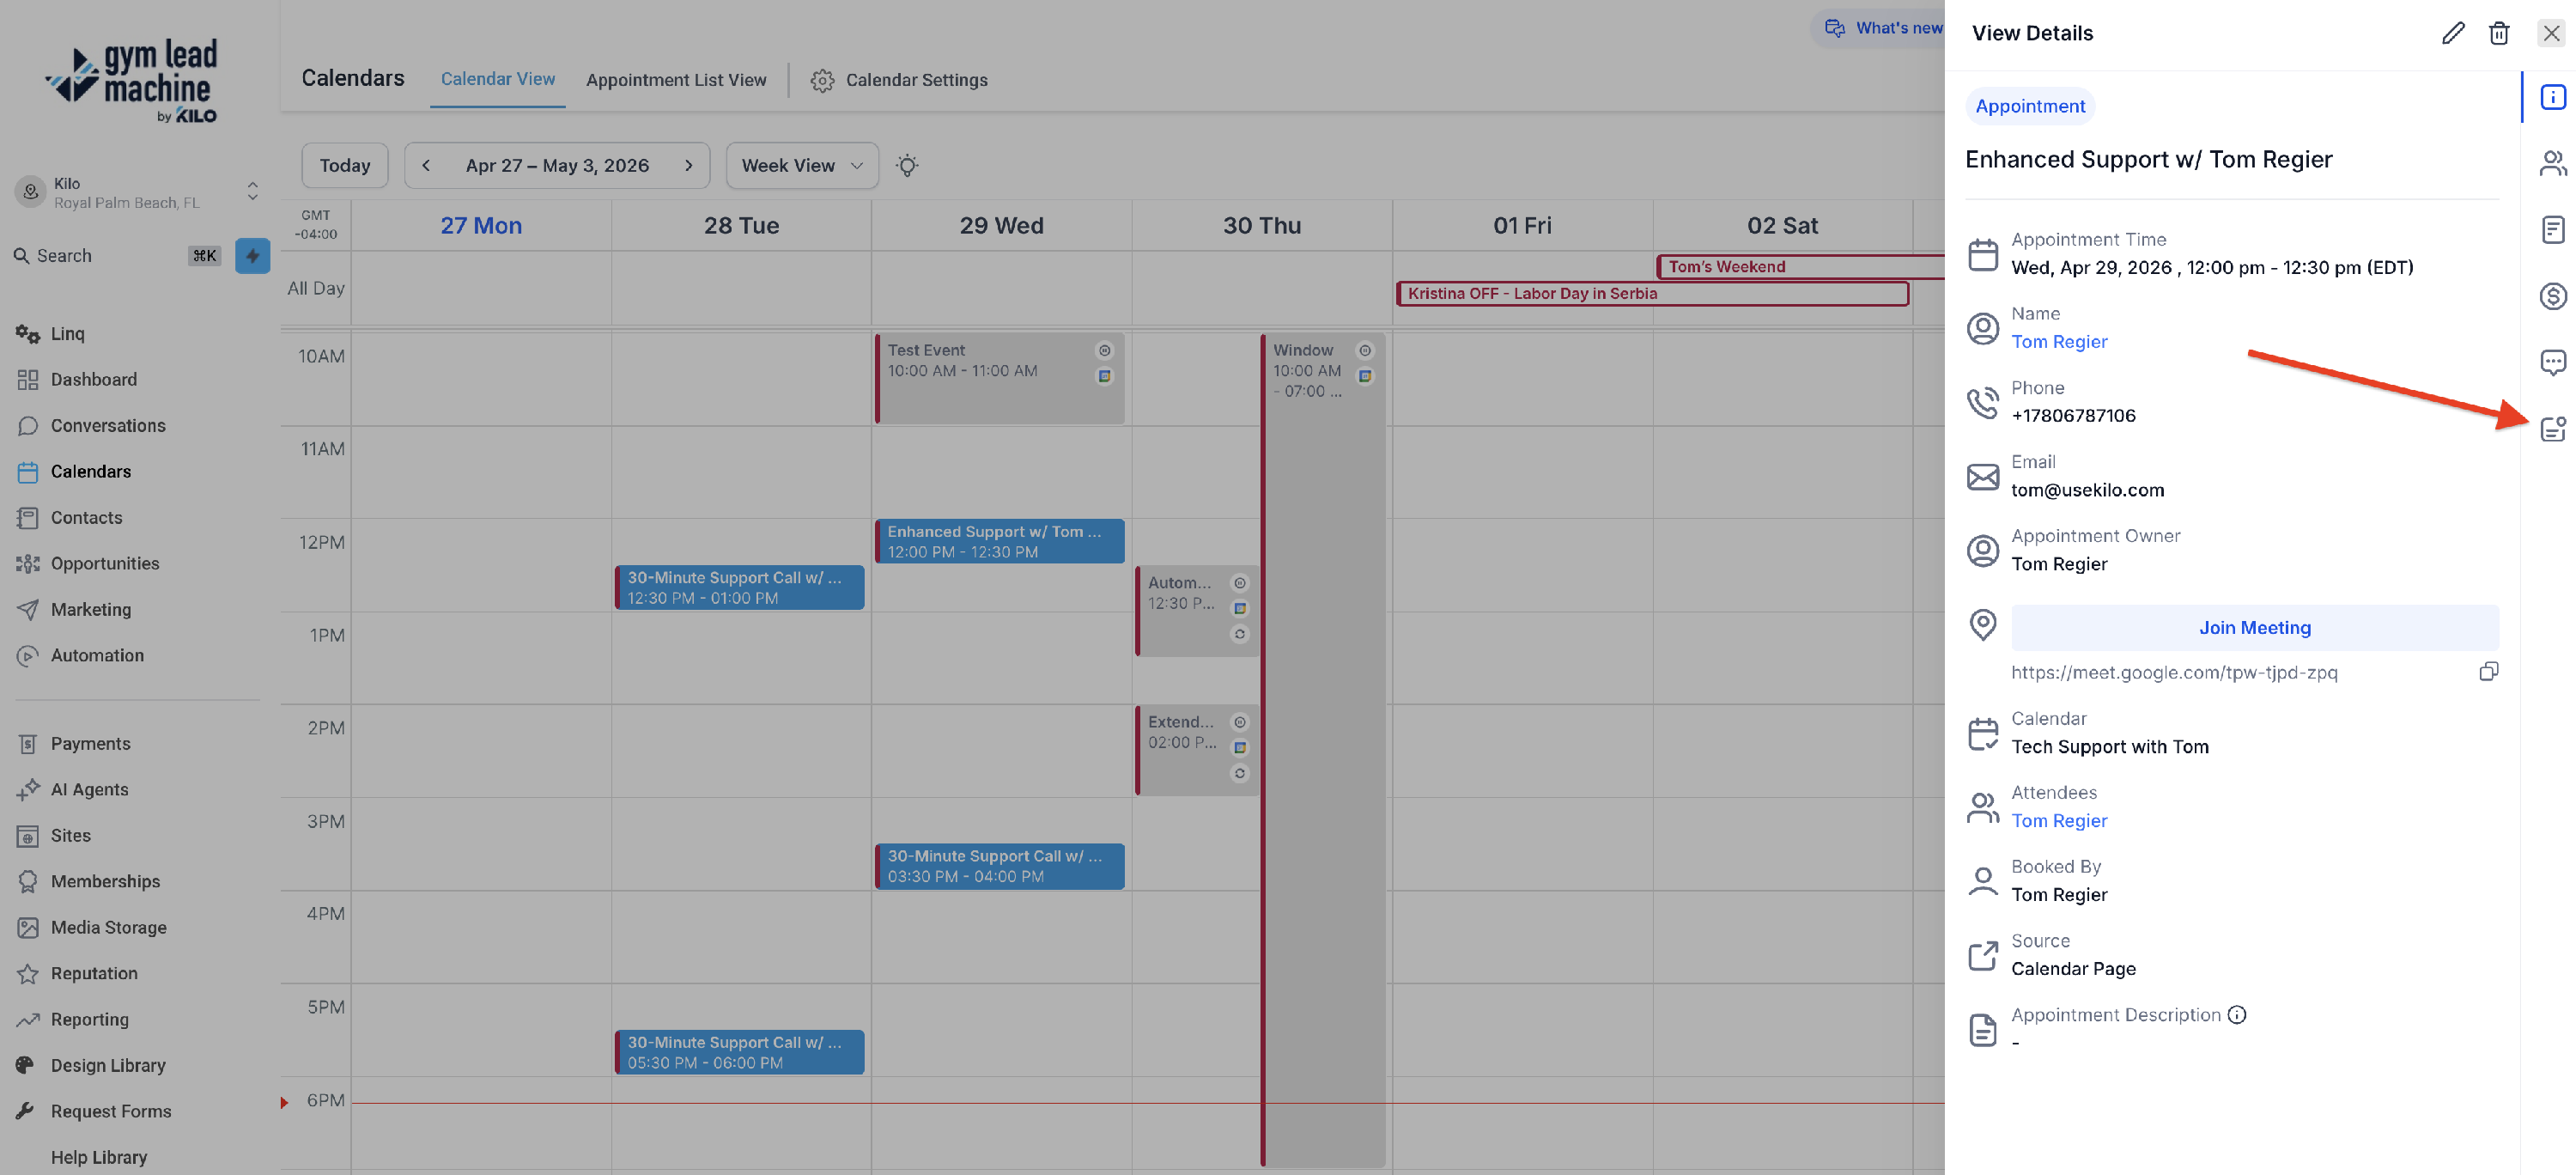Screen dimensions: 2576x1175
Task: Click the blue lightning quick-action button
Action: tap(252, 256)
